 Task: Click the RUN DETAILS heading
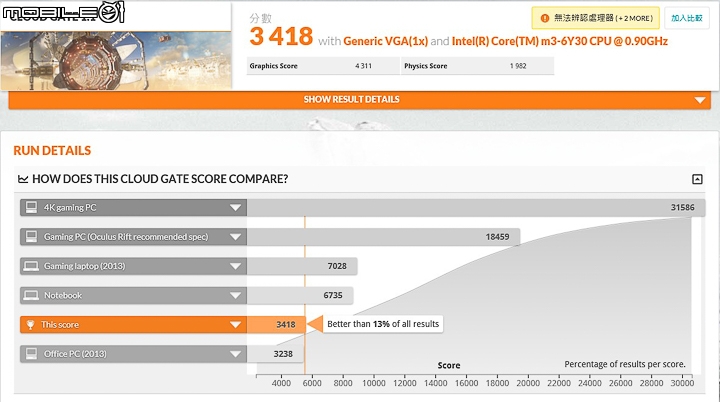pos(52,151)
